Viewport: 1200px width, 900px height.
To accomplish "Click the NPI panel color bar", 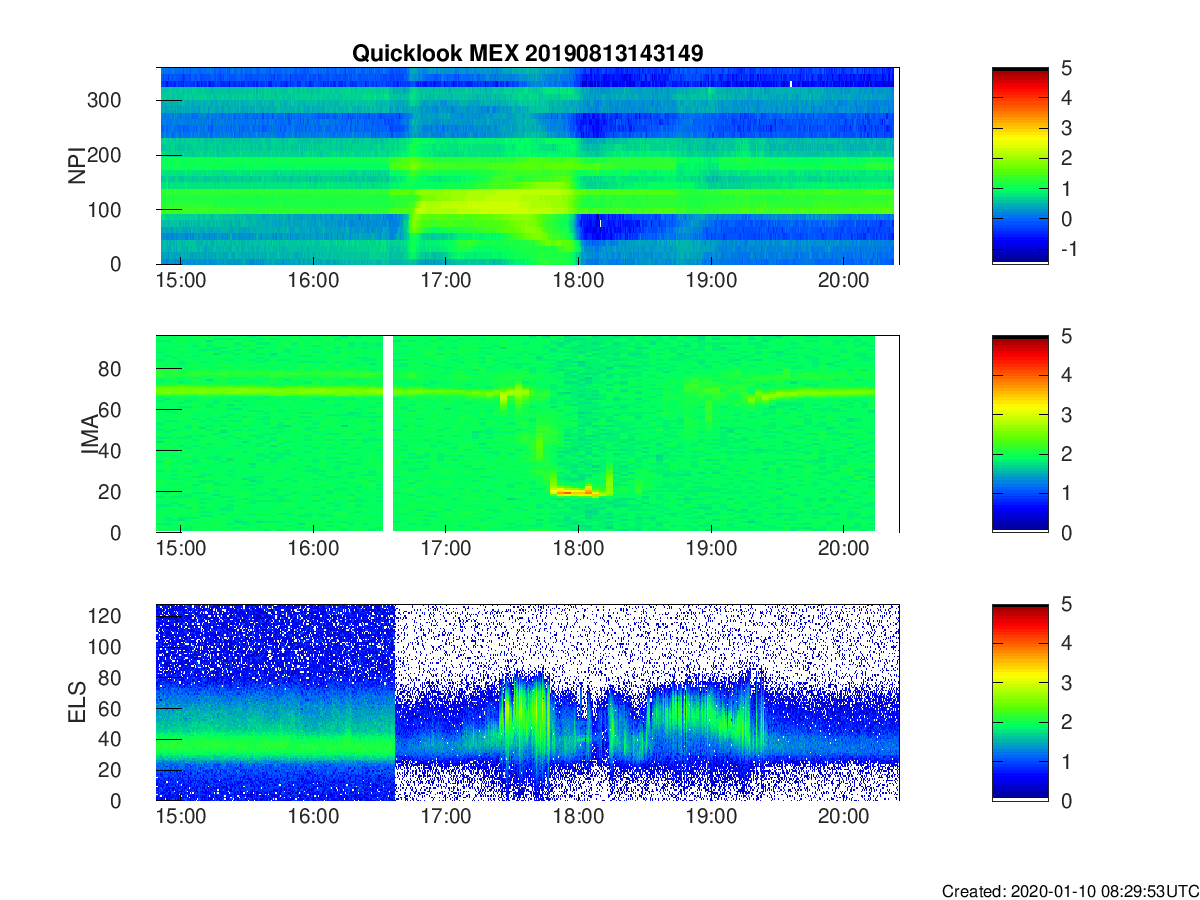I will pos(1020,166).
